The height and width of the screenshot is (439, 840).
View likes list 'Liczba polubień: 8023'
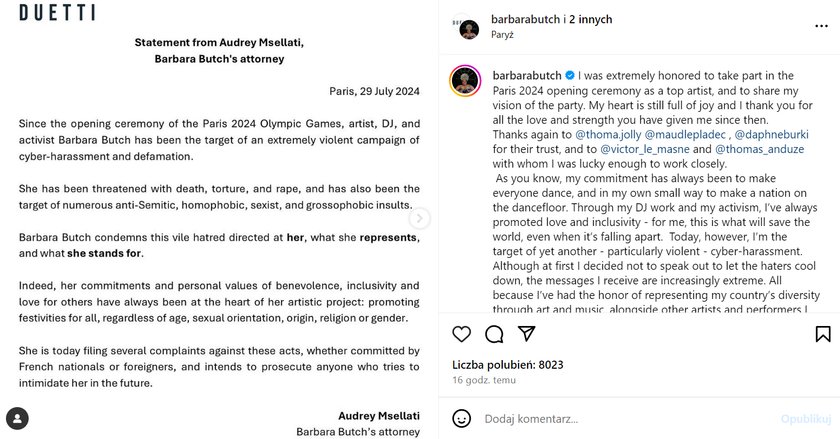[x=508, y=365]
